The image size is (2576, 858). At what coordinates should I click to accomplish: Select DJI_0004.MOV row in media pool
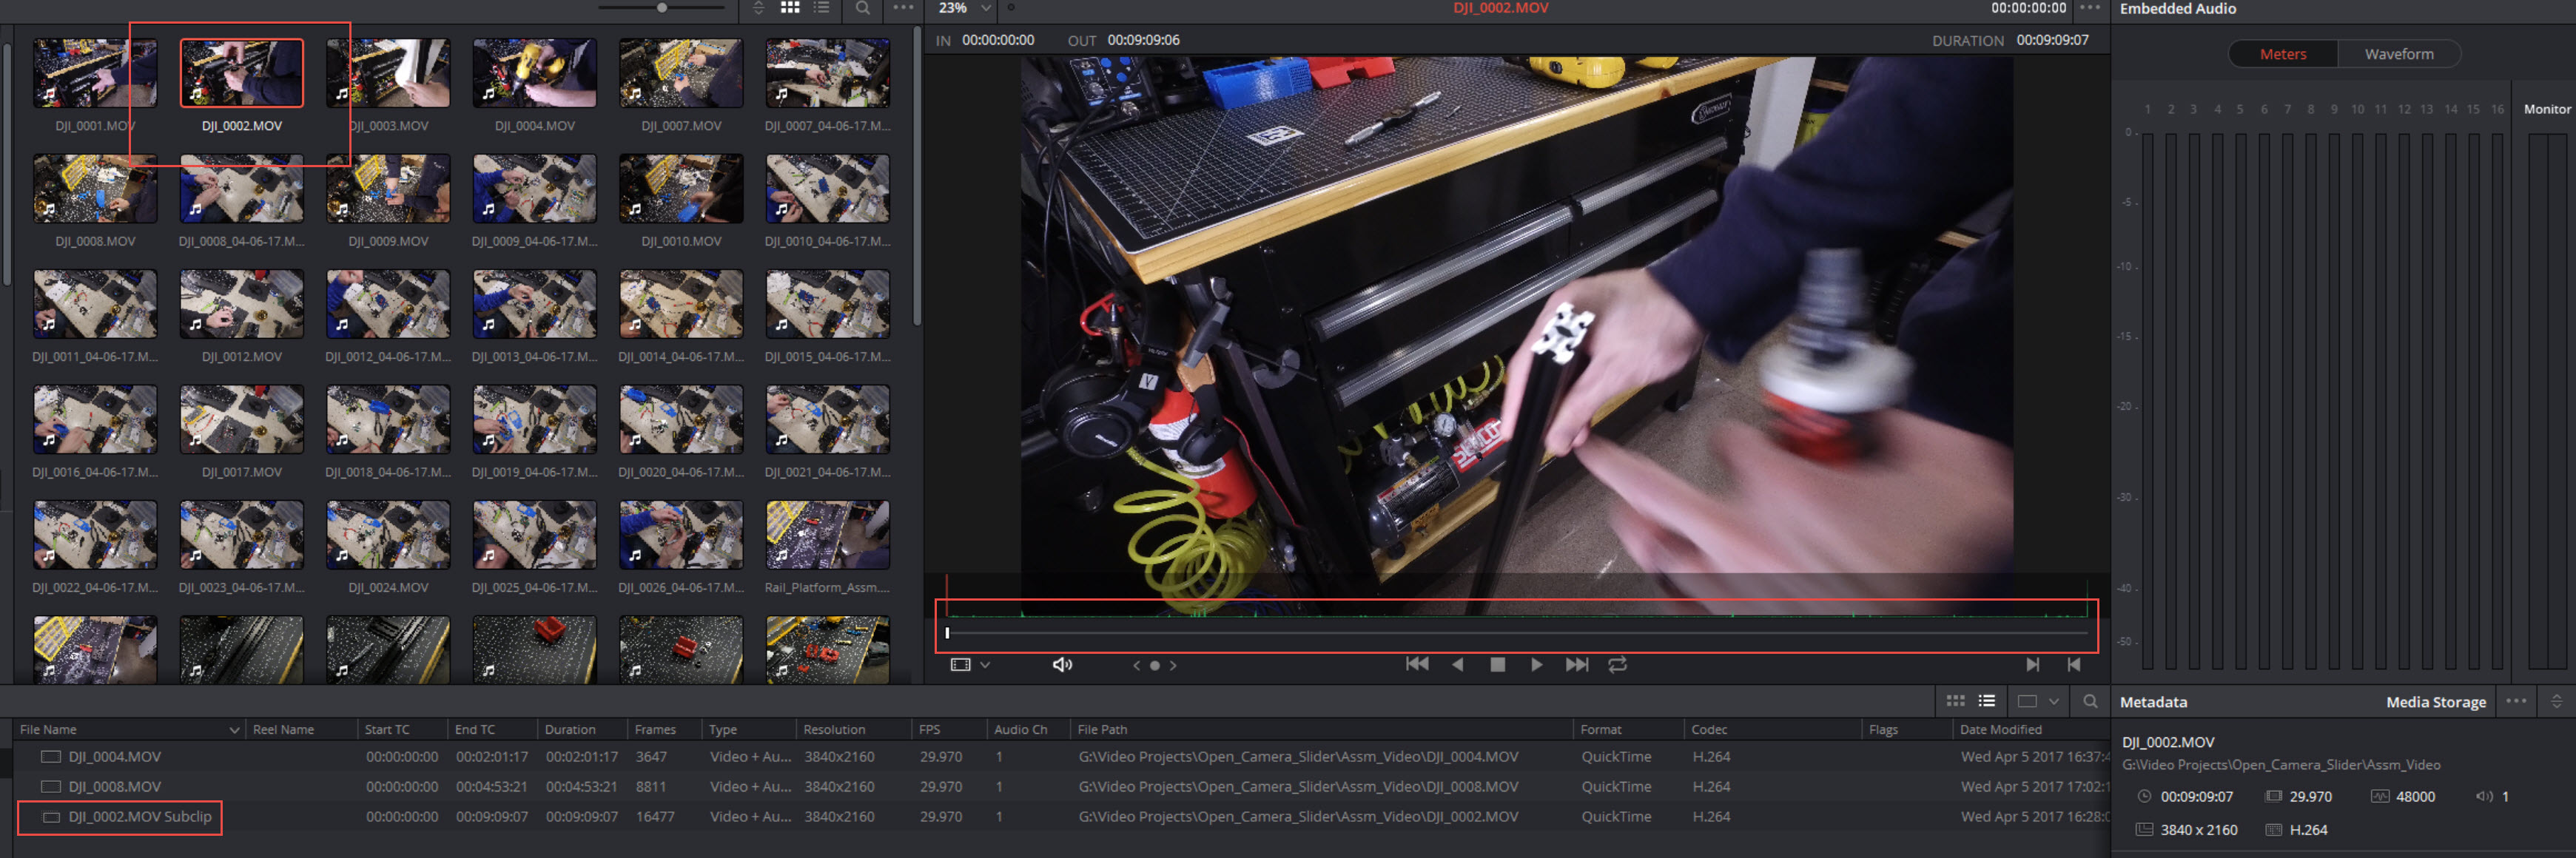[1060, 757]
